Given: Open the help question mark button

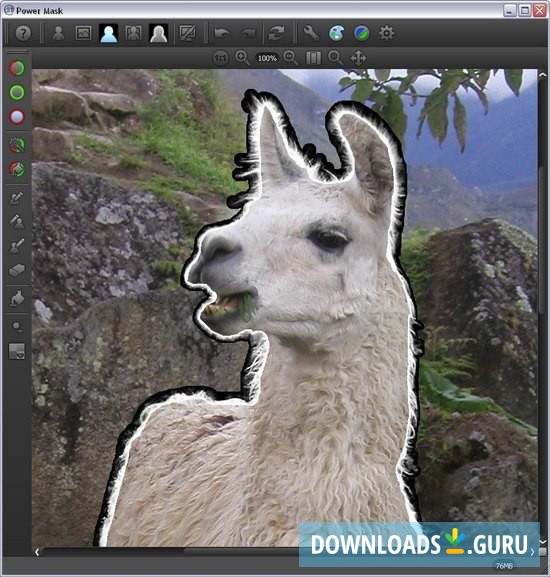Looking at the screenshot, I should [x=23, y=33].
